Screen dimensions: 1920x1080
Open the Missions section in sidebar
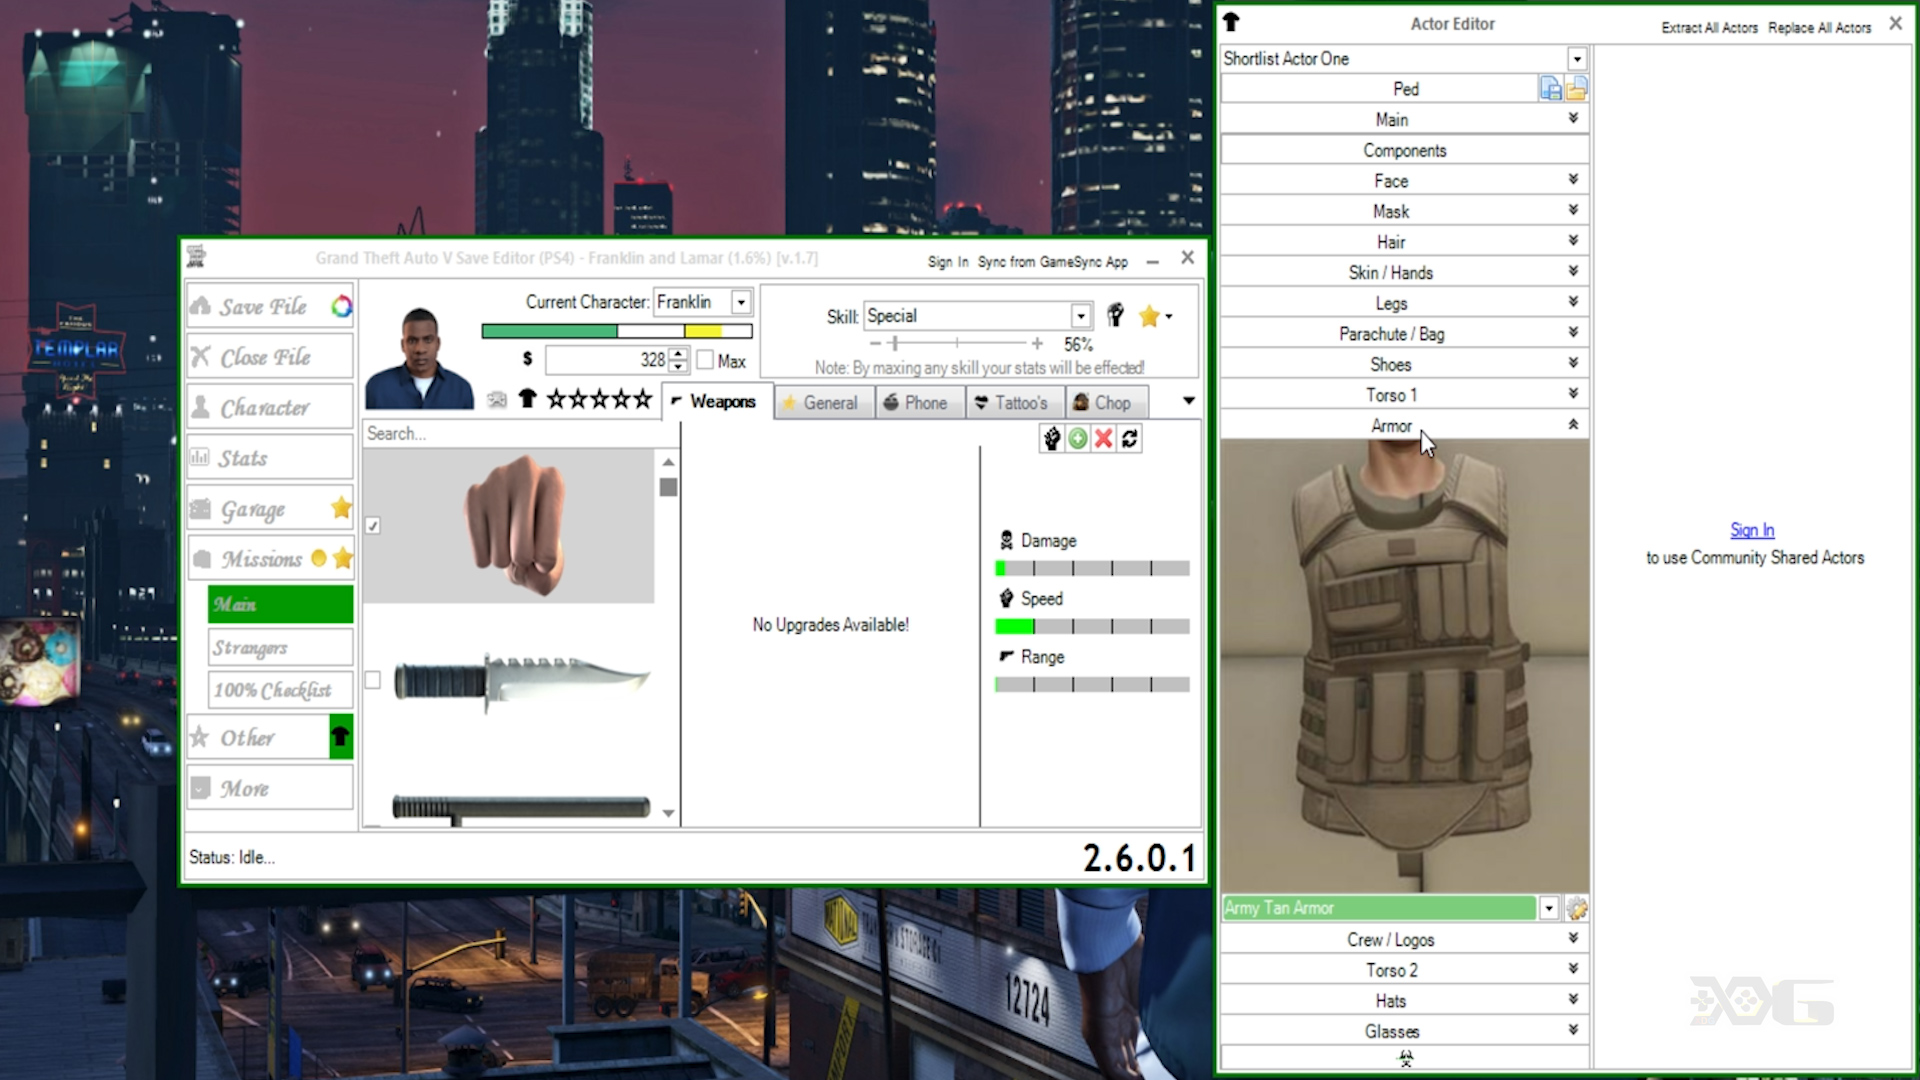[270, 559]
